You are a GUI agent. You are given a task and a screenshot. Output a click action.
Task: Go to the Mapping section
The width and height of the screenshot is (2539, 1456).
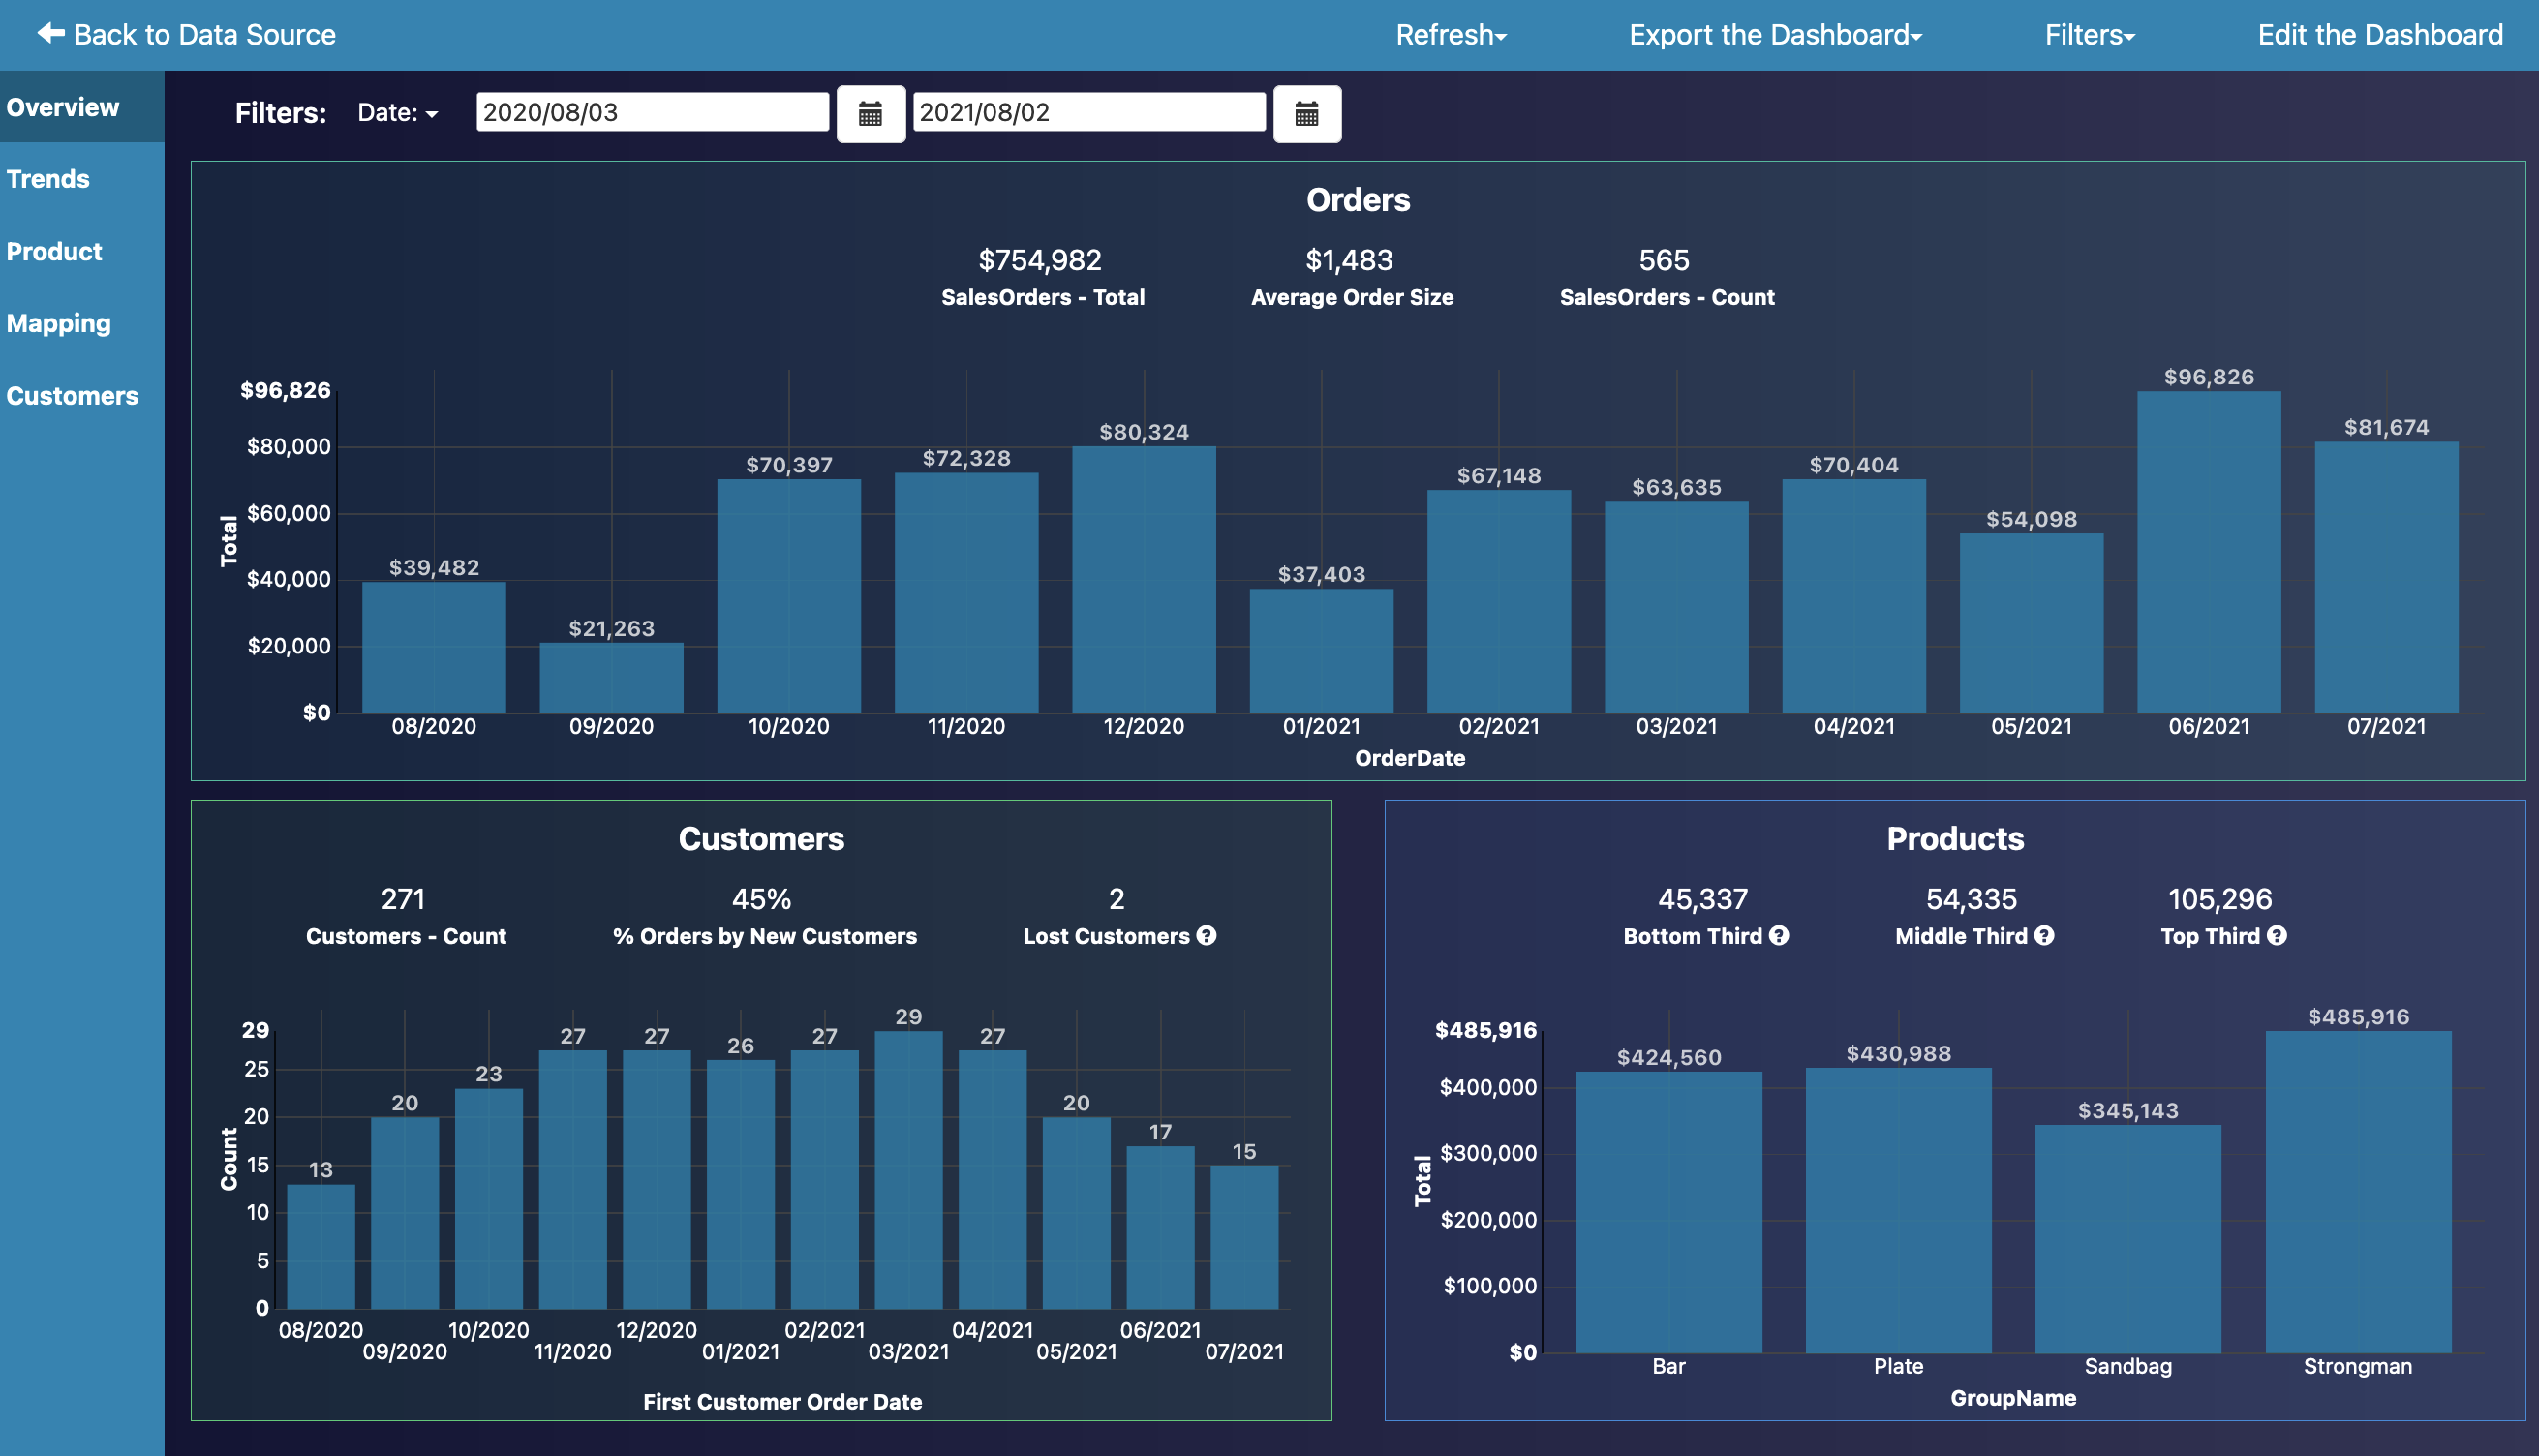coord(58,323)
